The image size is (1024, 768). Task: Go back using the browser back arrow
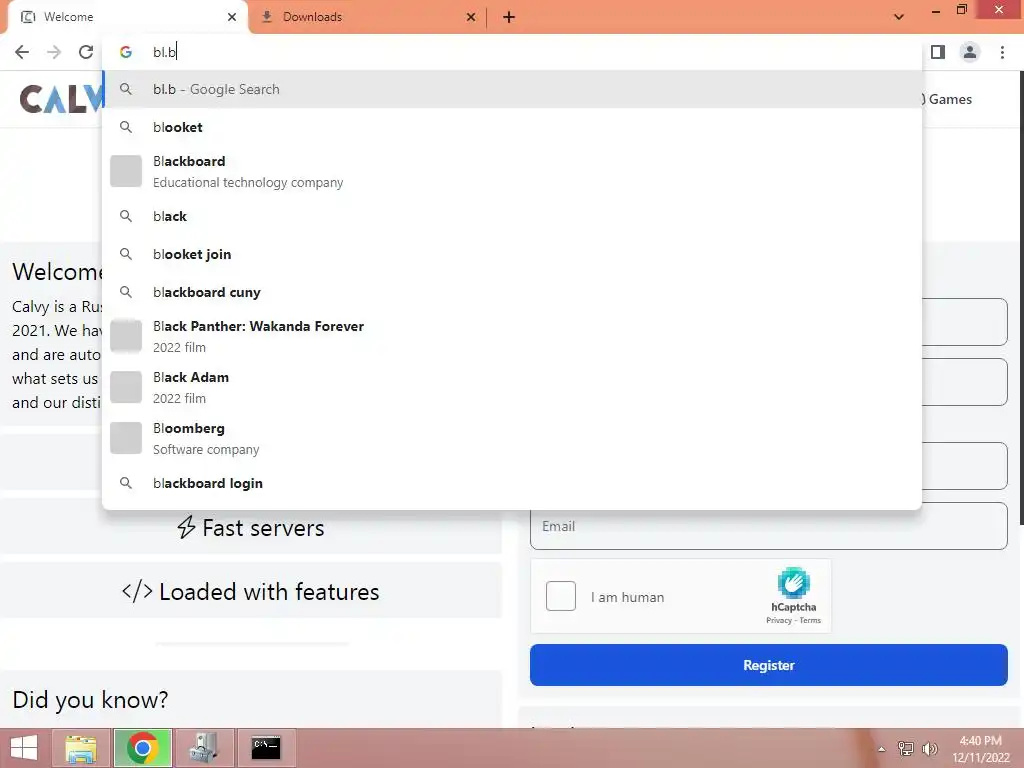click(x=22, y=52)
